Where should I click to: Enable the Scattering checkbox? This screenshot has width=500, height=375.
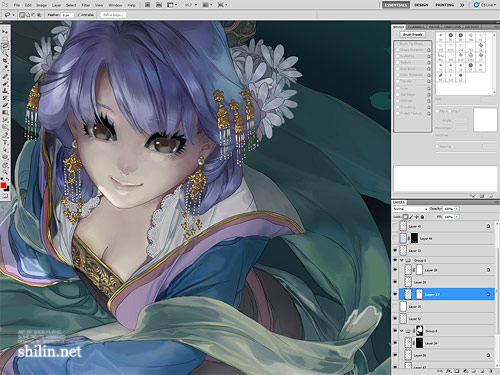click(397, 56)
